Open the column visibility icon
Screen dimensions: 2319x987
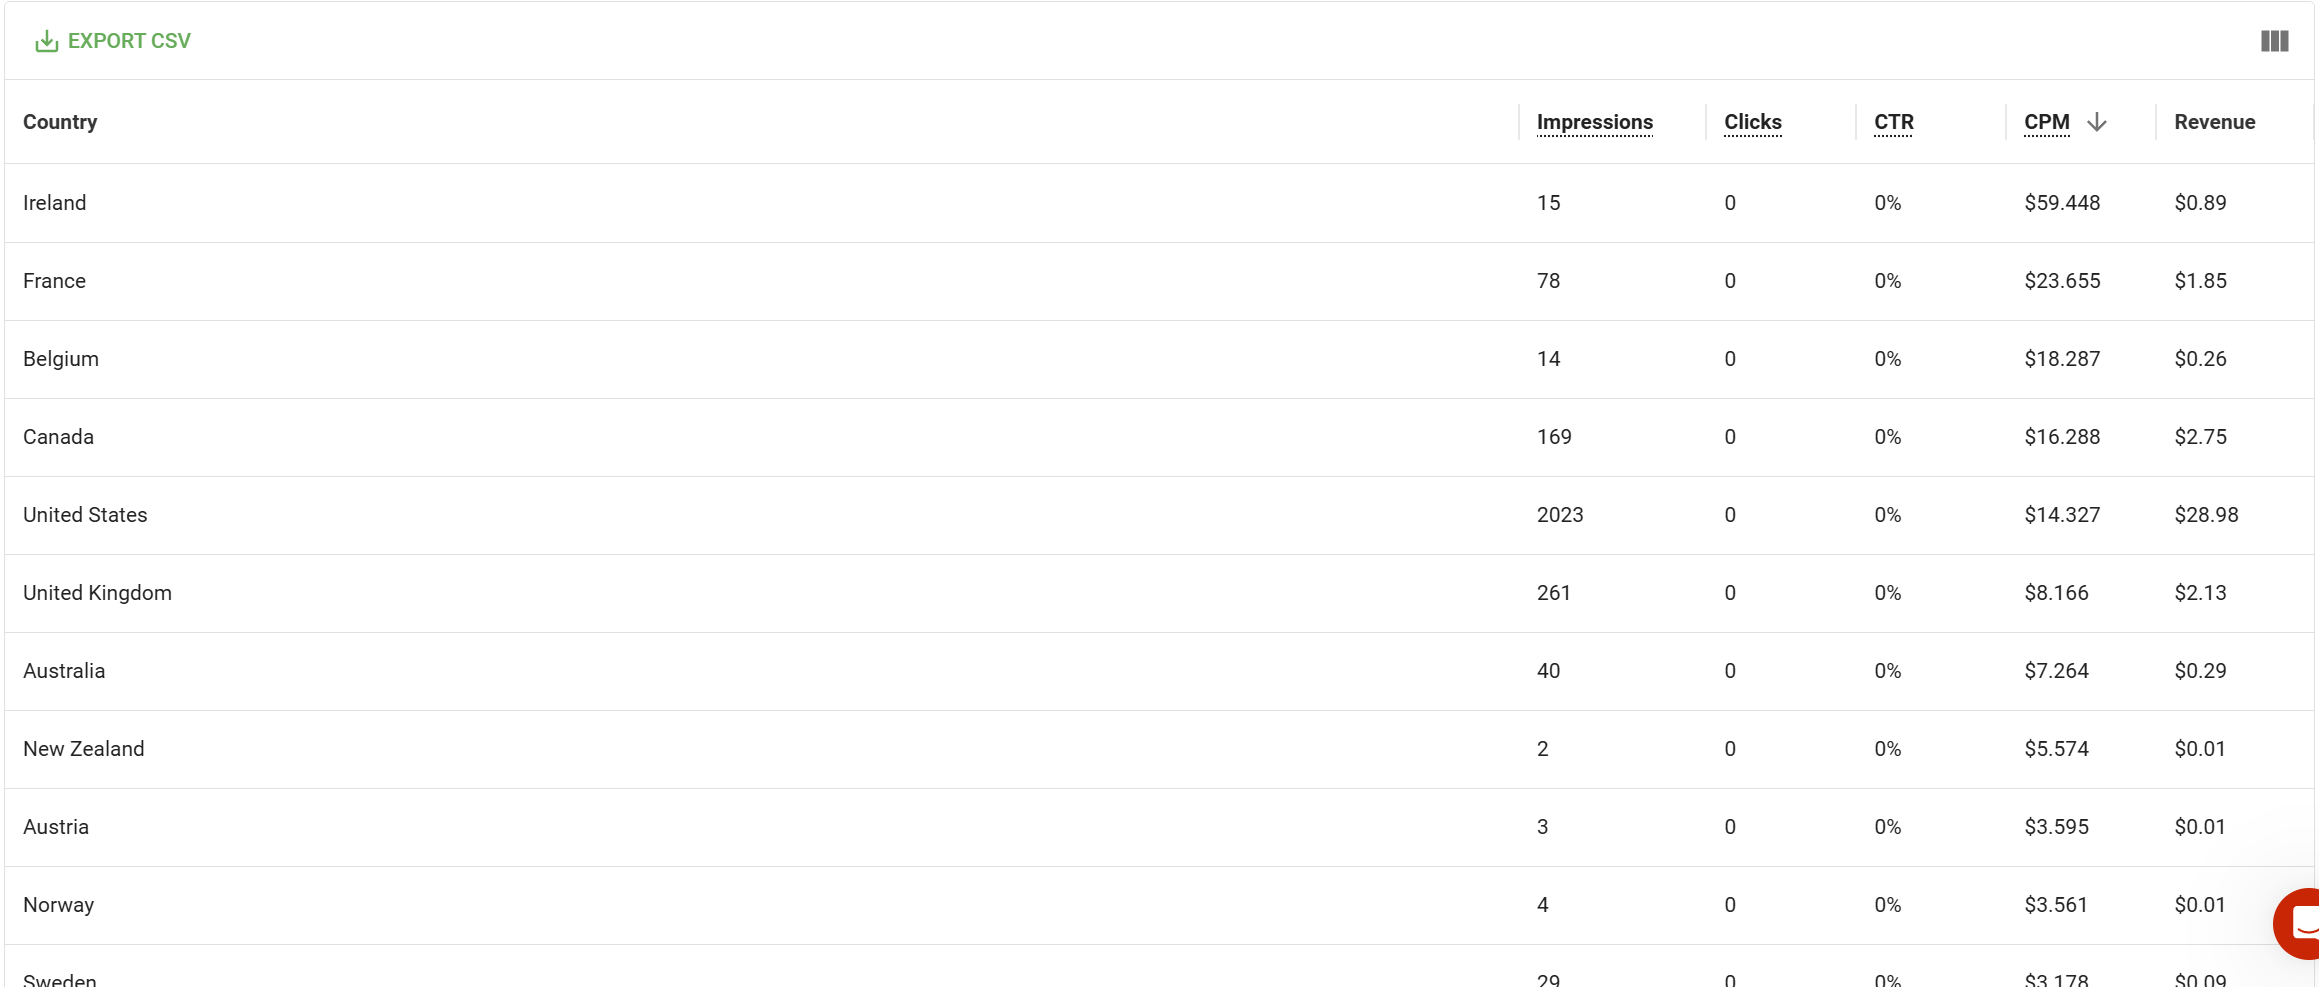click(x=2274, y=41)
